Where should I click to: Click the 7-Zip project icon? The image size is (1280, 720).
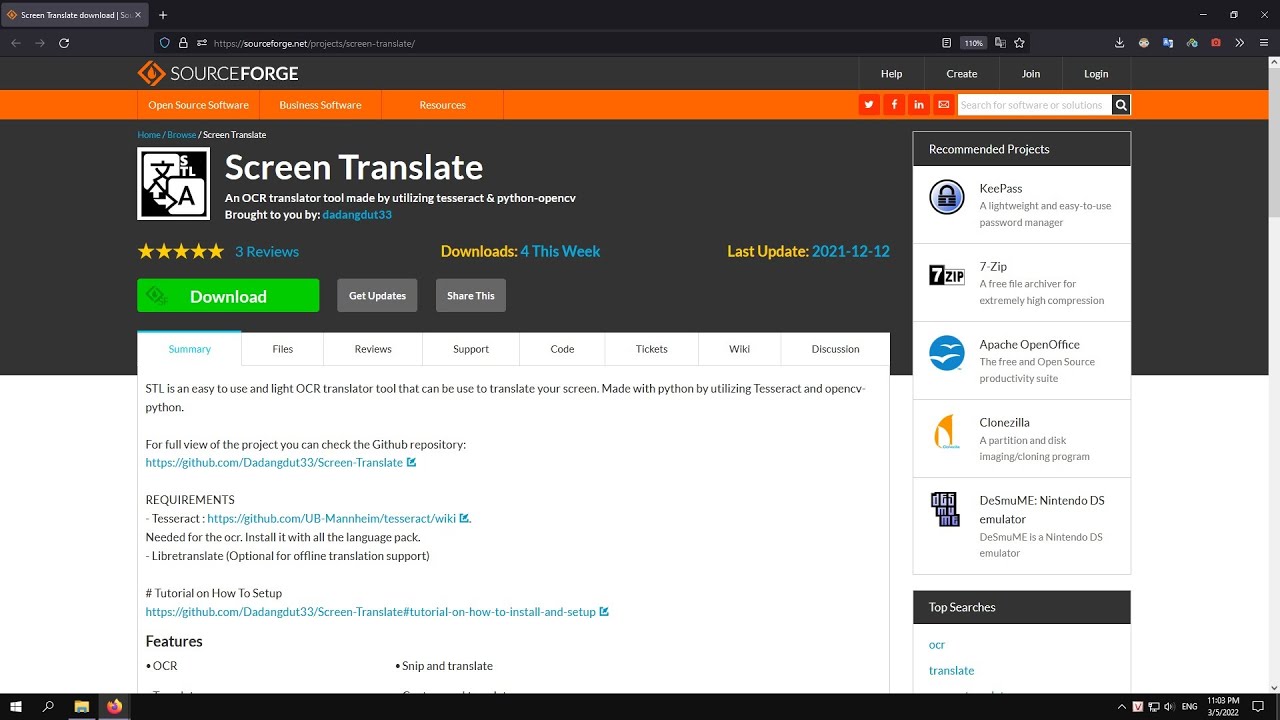946,275
